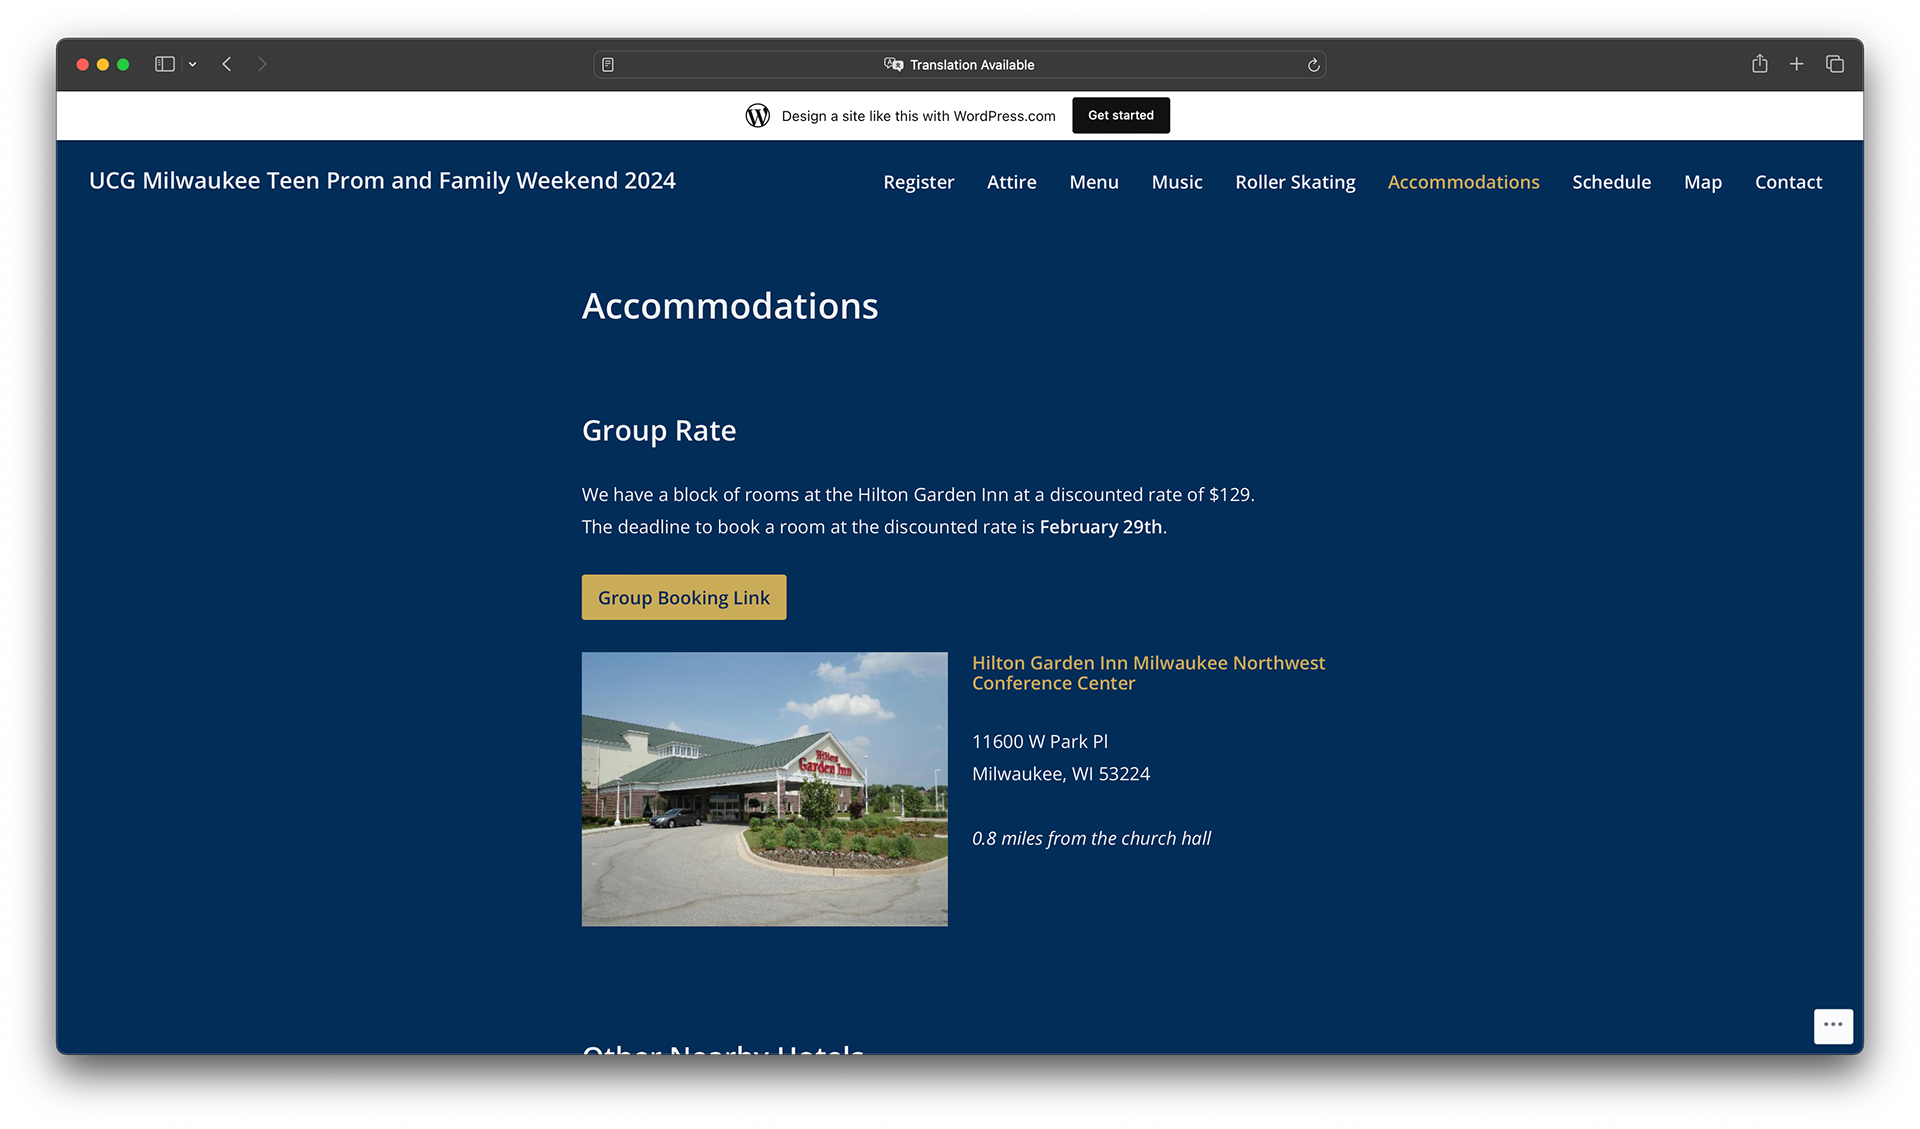This screenshot has height=1129, width=1920.
Task: Click the address line 11600 W Park Pl
Action: tap(1040, 742)
